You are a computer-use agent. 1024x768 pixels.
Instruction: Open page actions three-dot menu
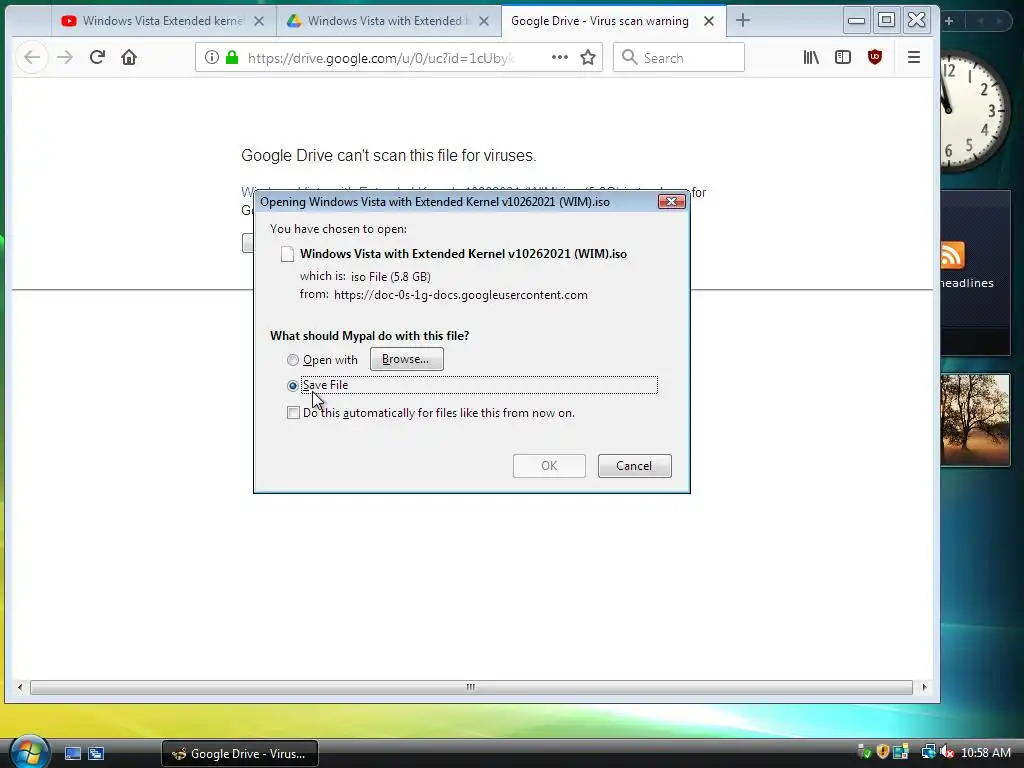pyautogui.click(x=560, y=57)
